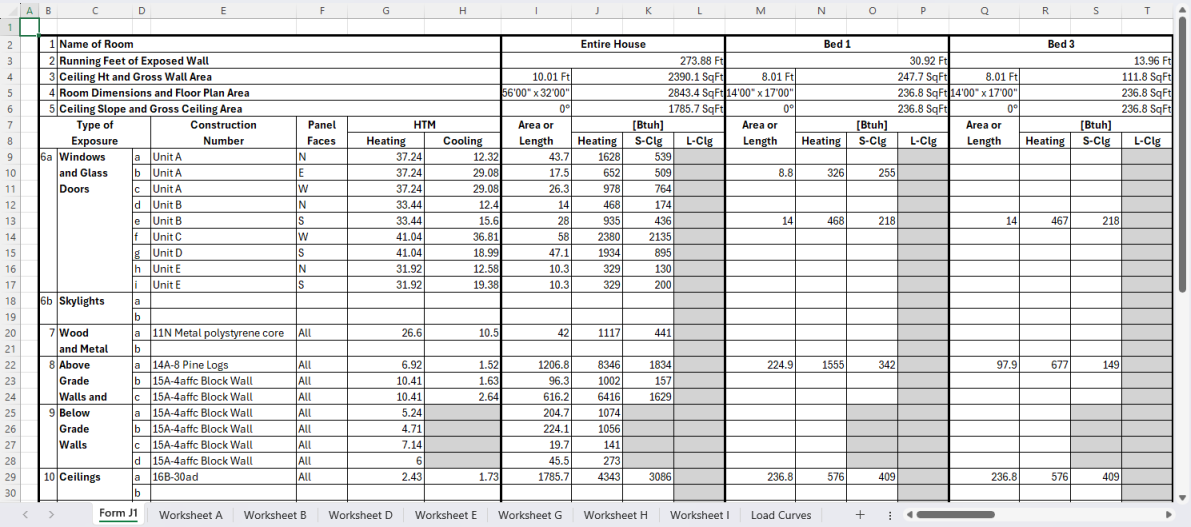Click the 'HTM' heading cell

[x=425, y=125]
